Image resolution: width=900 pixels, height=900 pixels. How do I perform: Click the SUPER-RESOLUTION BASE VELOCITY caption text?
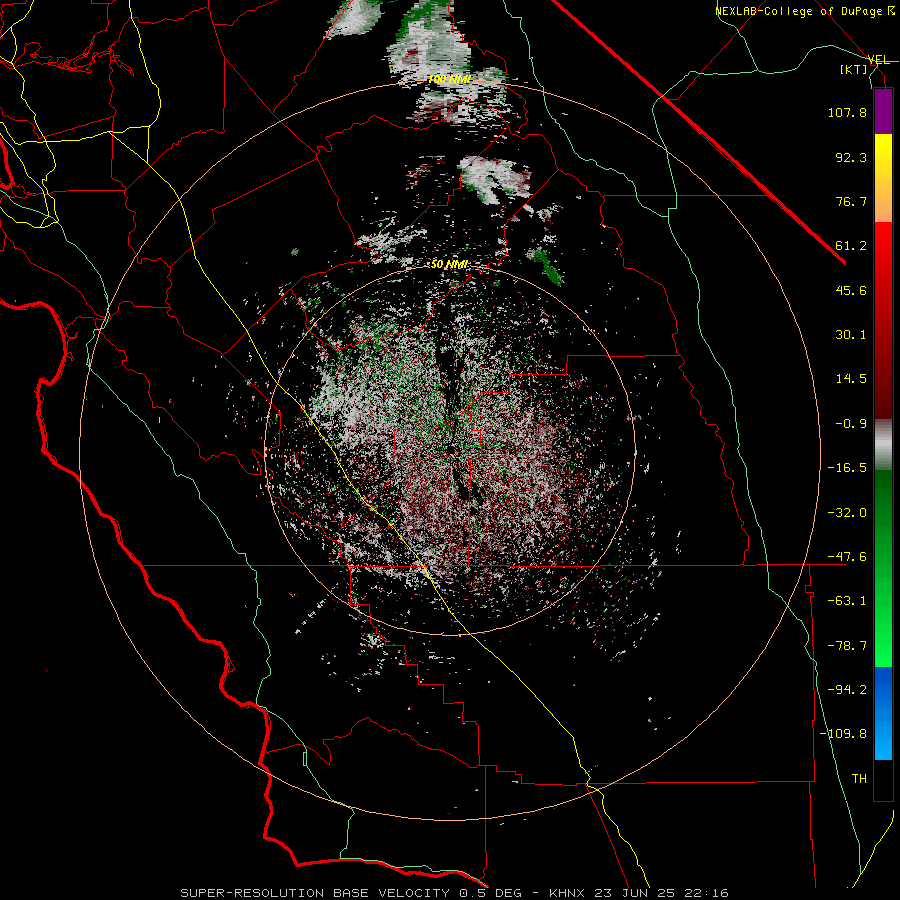315,893
